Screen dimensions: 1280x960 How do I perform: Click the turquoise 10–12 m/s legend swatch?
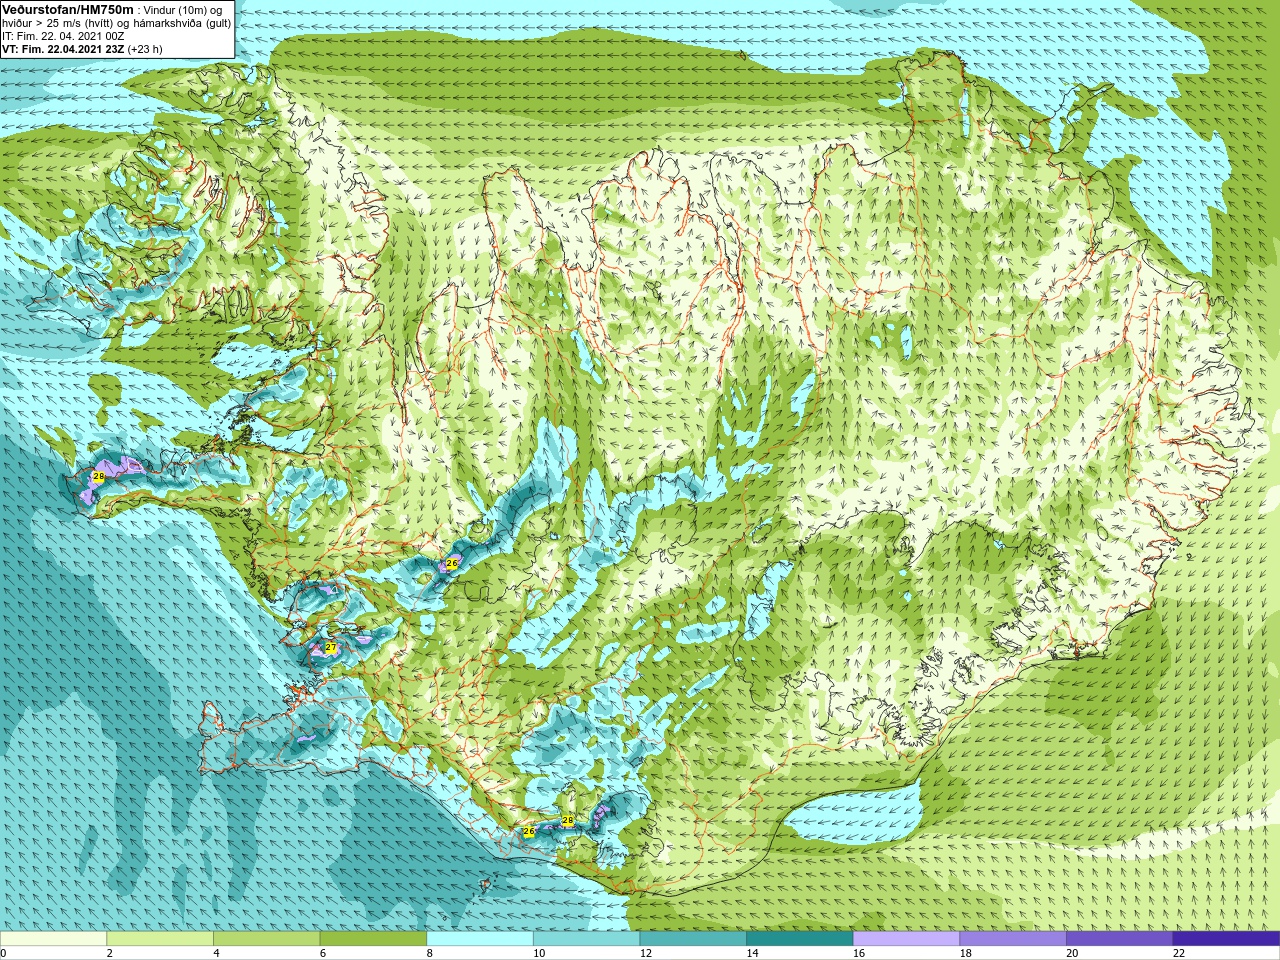[x=586, y=939]
